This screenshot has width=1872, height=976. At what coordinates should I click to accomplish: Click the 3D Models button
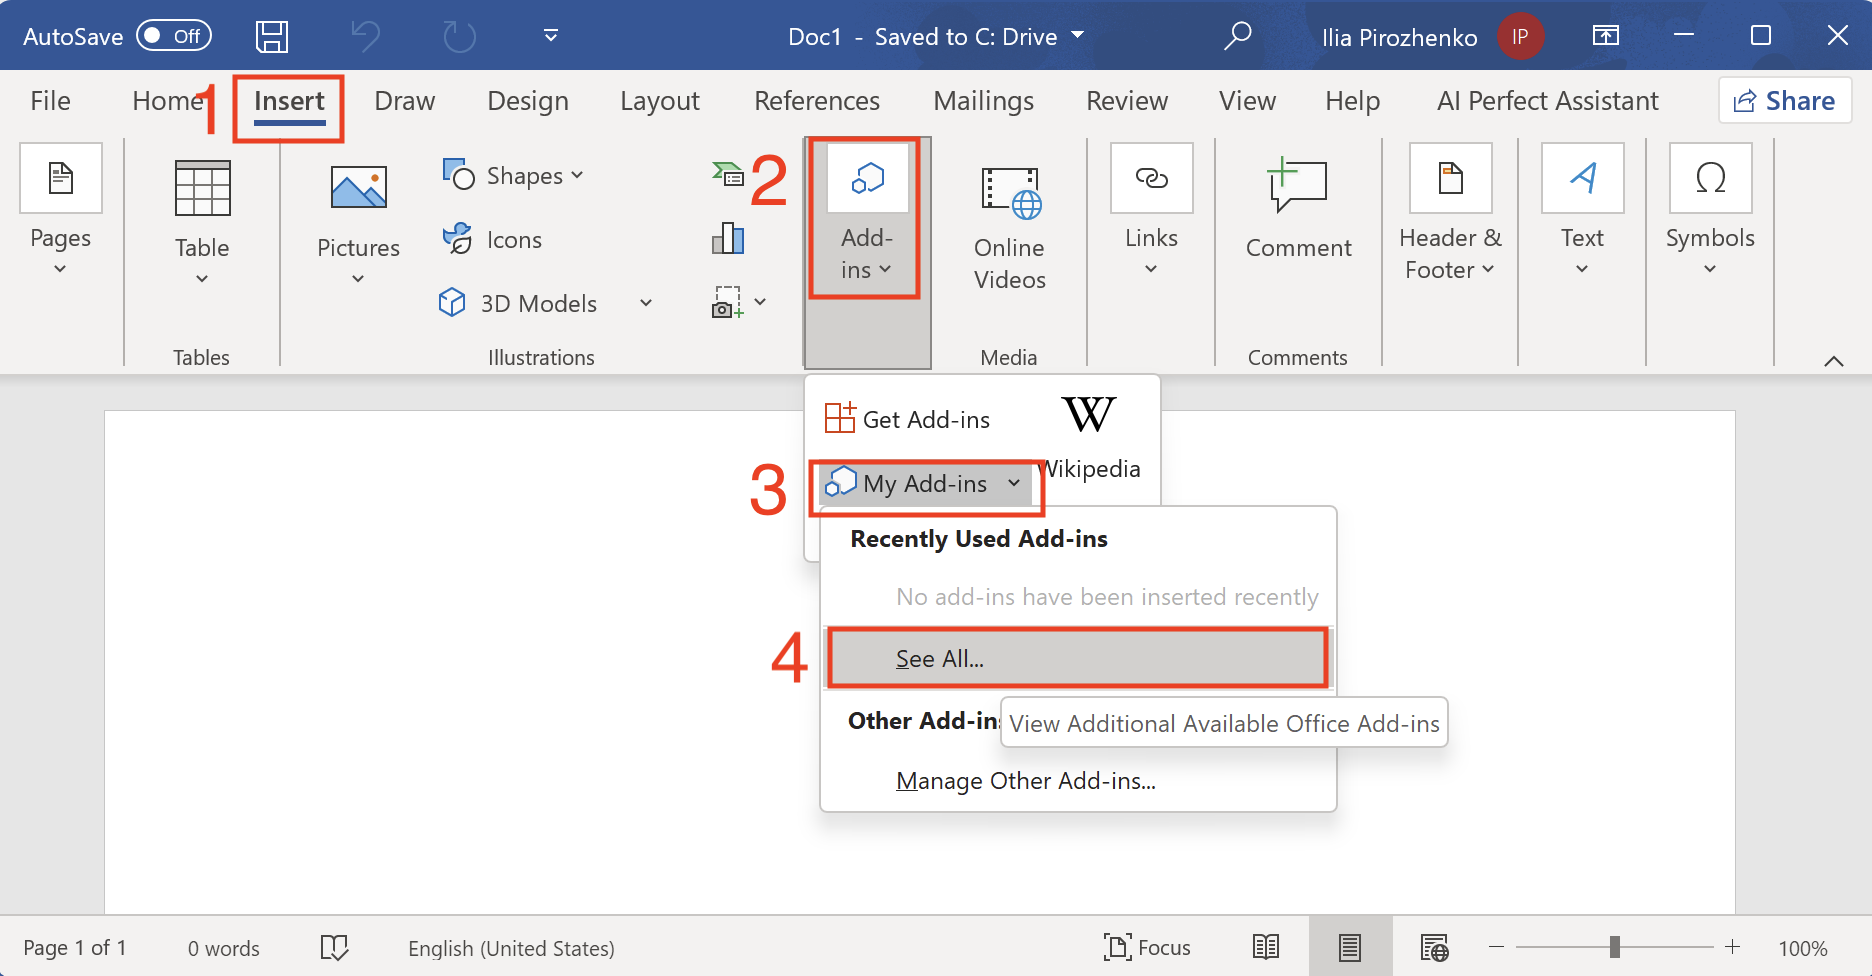pos(518,303)
